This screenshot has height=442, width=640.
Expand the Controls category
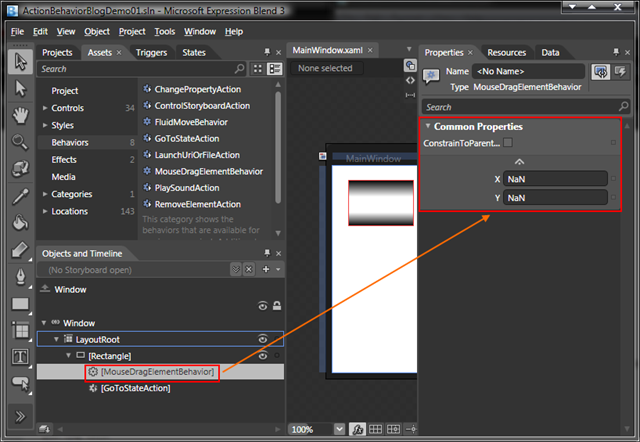pyautogui.click(x=45, y=108)
